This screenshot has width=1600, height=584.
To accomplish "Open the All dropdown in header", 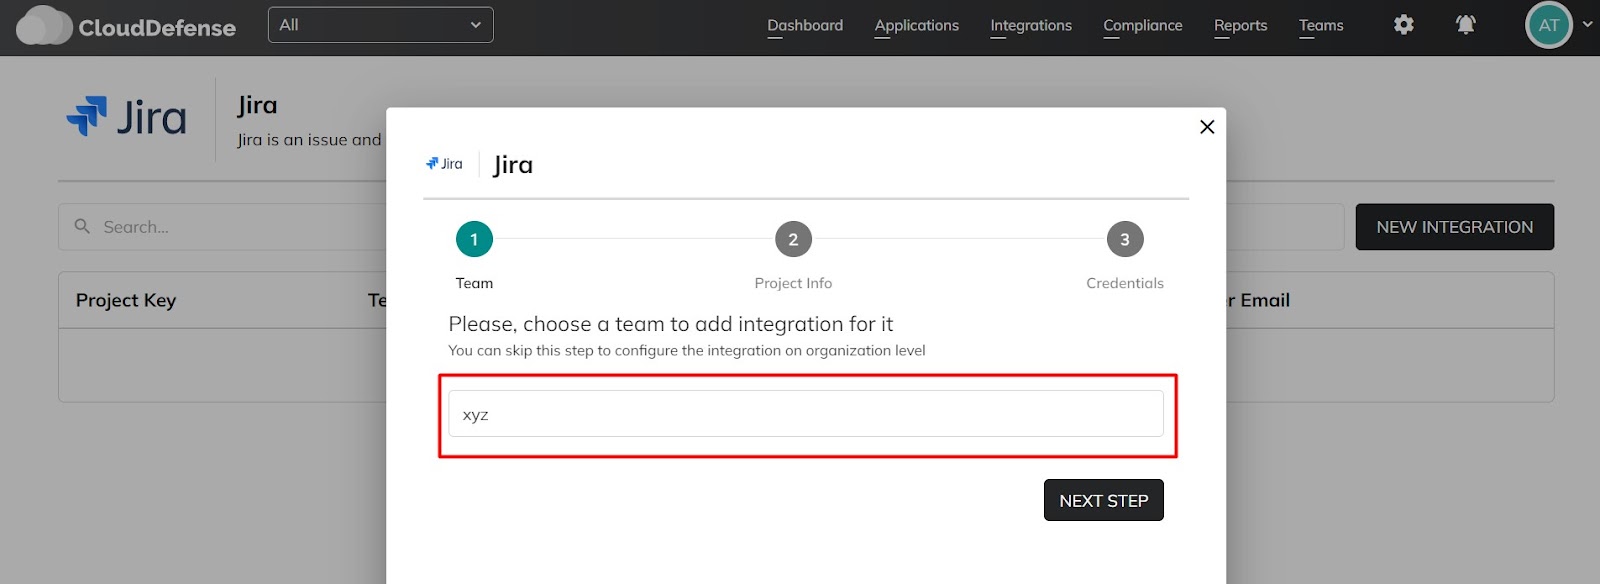I will coord(381,25).
